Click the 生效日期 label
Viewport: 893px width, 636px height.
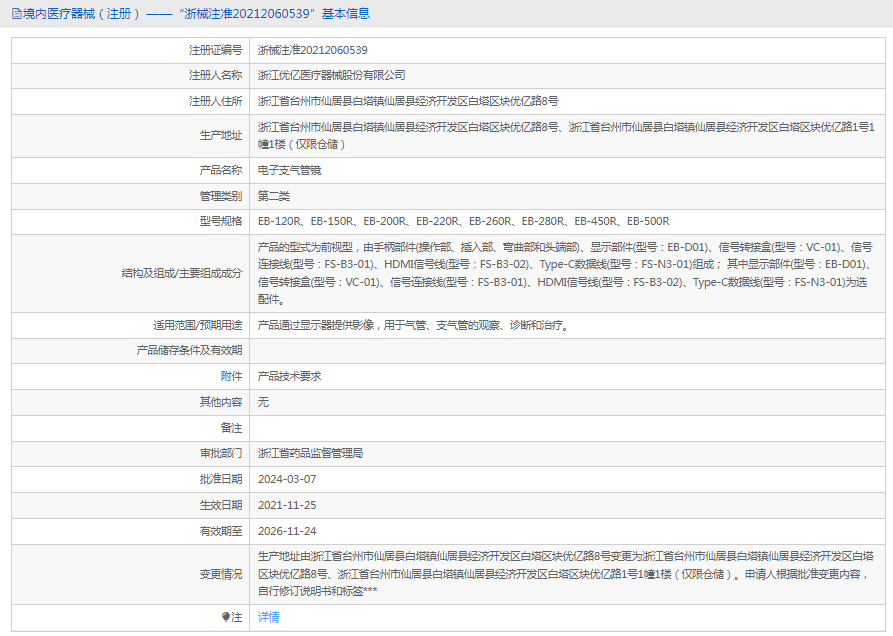220,505
